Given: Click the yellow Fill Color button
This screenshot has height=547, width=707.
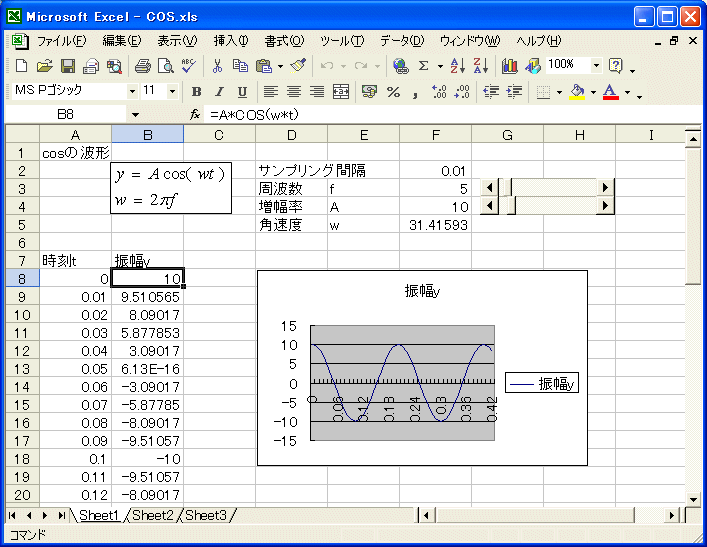Looking at the screenshot, I should tap(577, 92).
